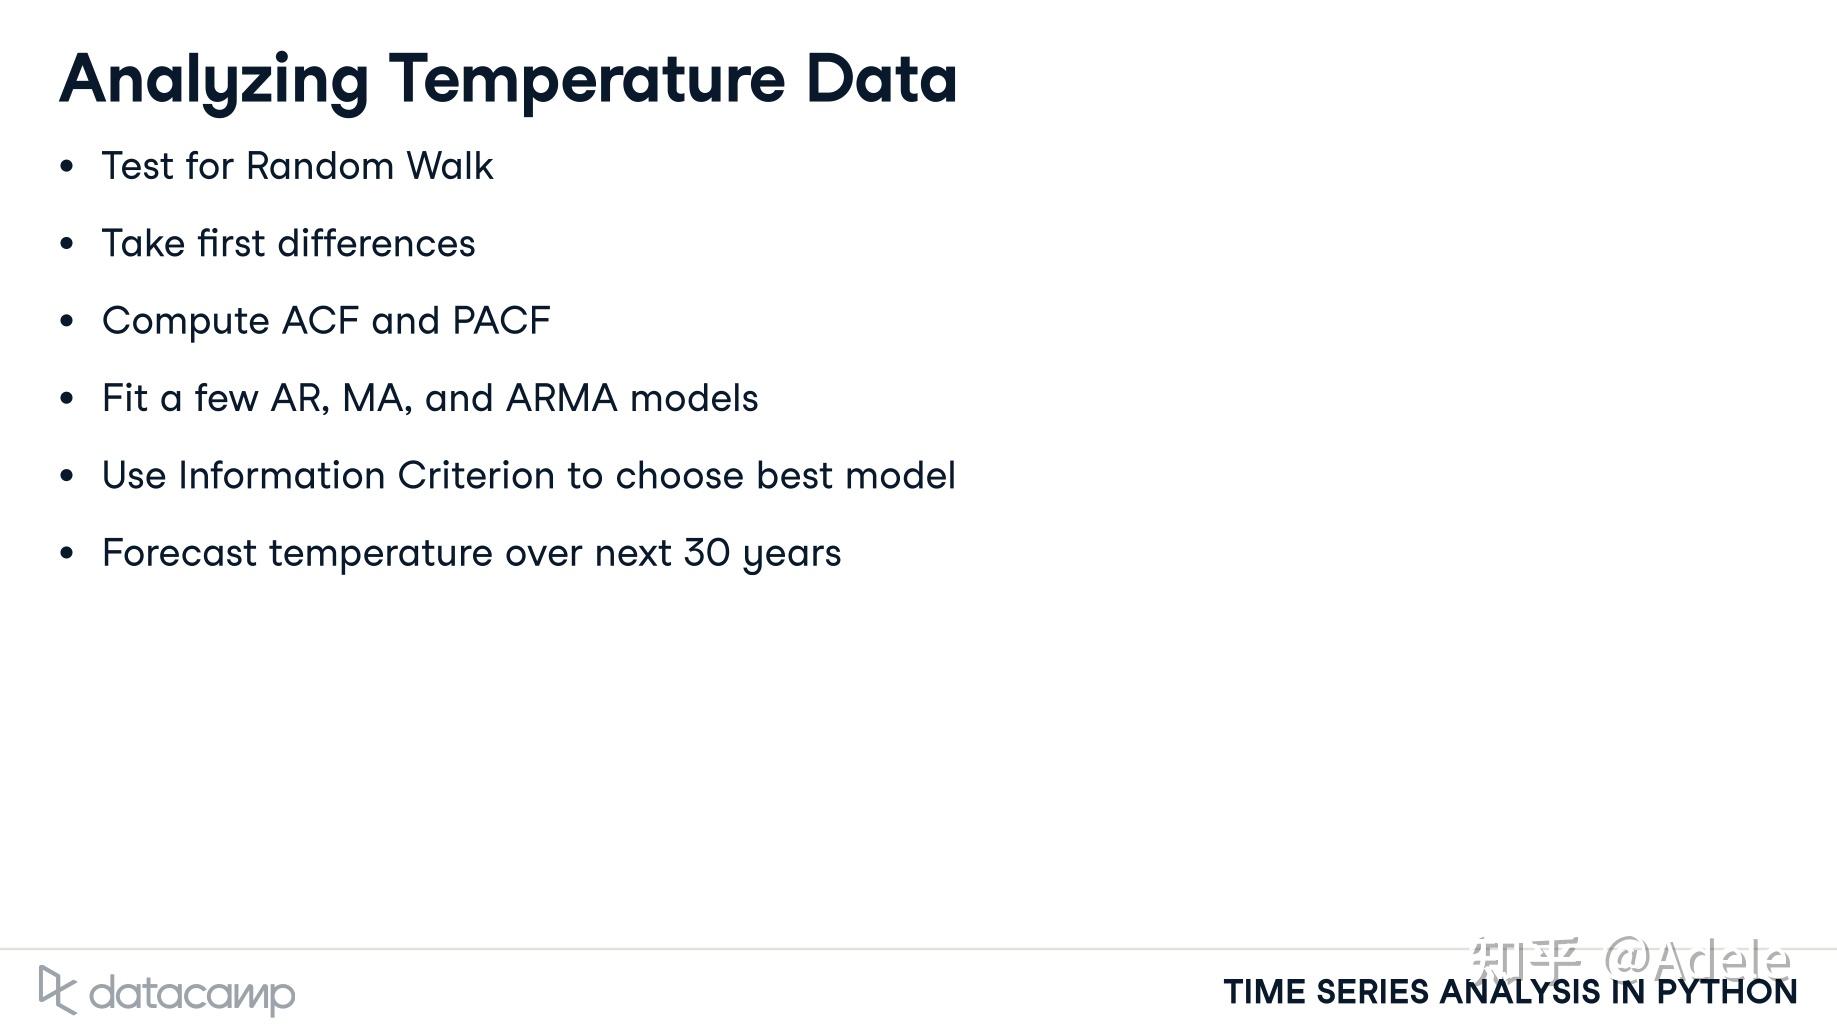
Task: Click the DataCamp logo icon
Action: coord(57,990)
